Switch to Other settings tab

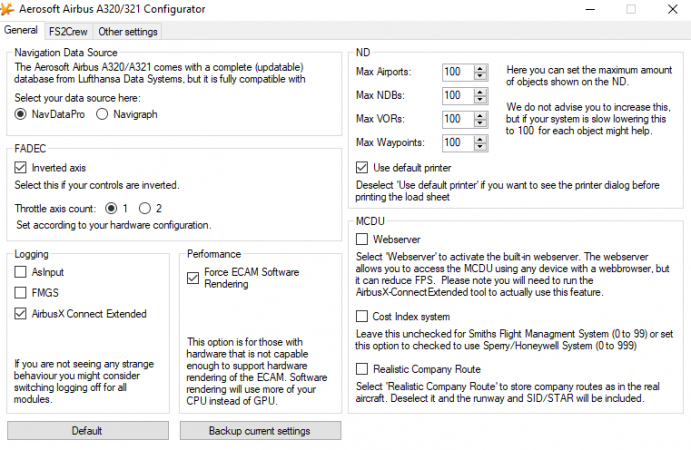[128, 32]
